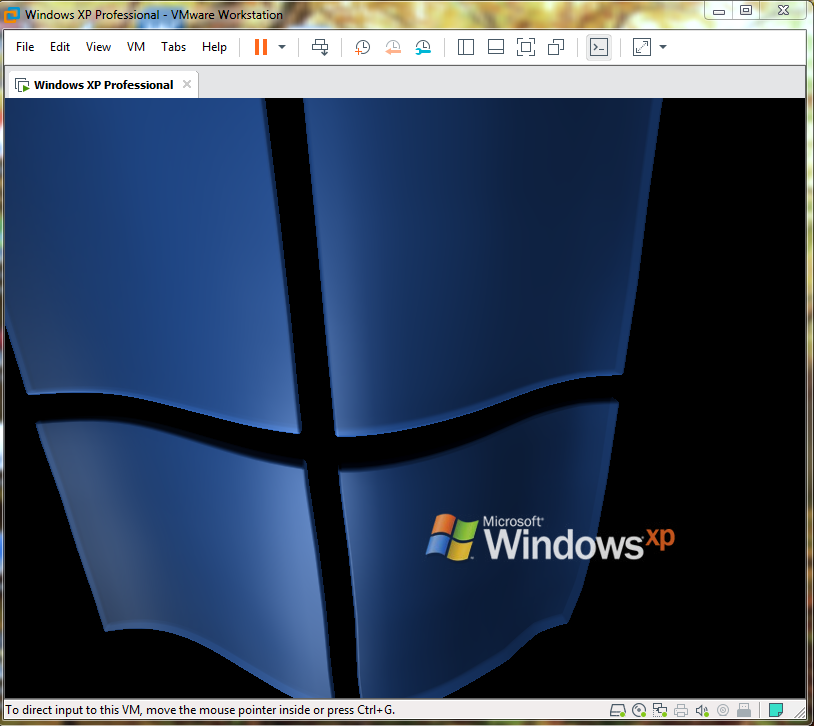Open the Help menu
The height and width of the screenshot is (726, 814).
click(214, 47)
